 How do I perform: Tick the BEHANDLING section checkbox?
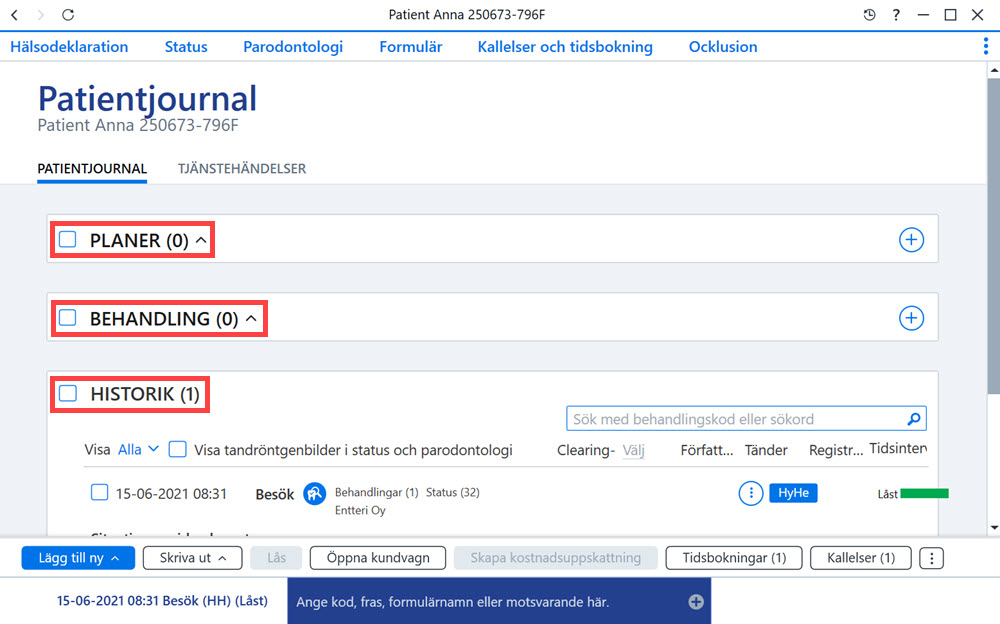[68, 318]
